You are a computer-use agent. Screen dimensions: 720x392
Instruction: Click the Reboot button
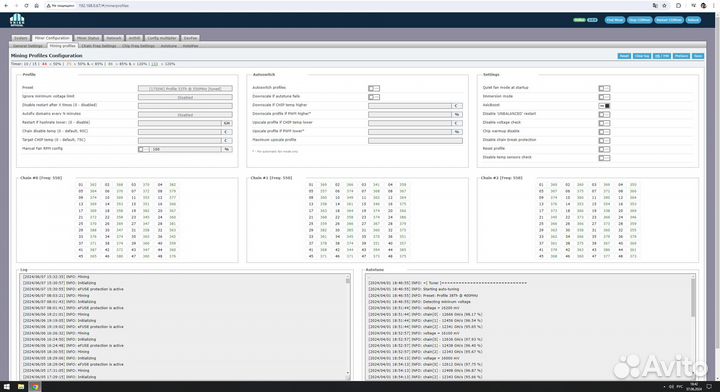click(693, 20)
